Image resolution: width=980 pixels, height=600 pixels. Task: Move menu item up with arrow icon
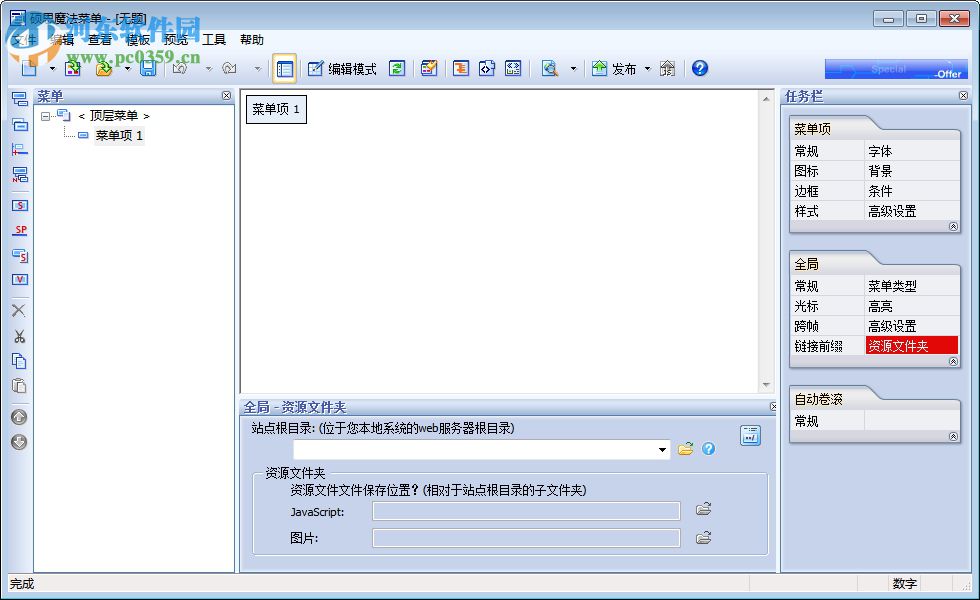point(18,417)
